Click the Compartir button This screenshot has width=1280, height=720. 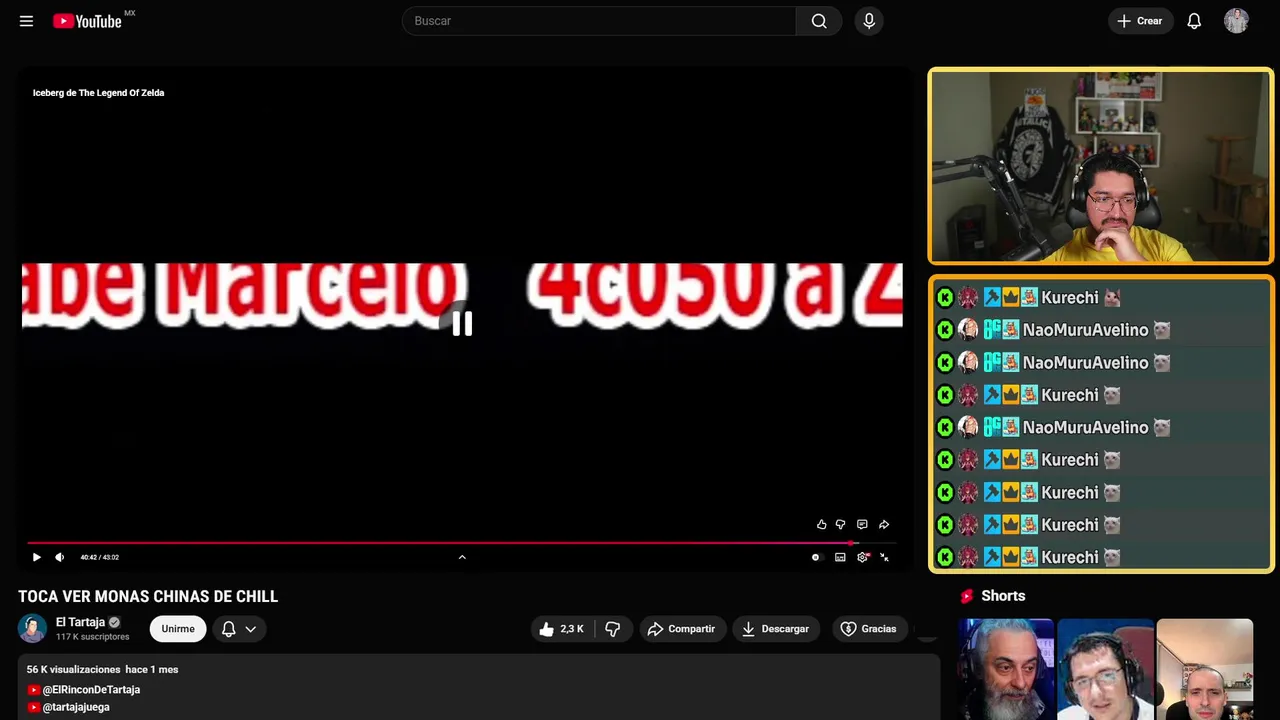pyautogui.click(x=681, y=629)
